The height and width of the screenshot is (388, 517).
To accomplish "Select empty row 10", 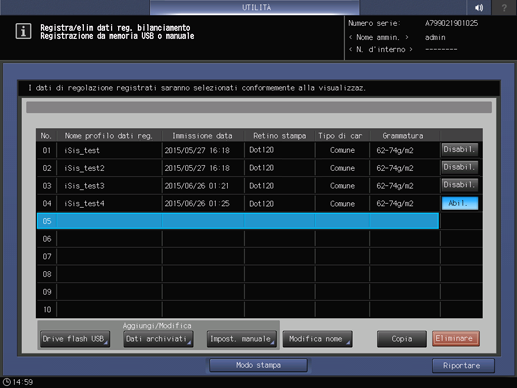I will coord(238,309).
